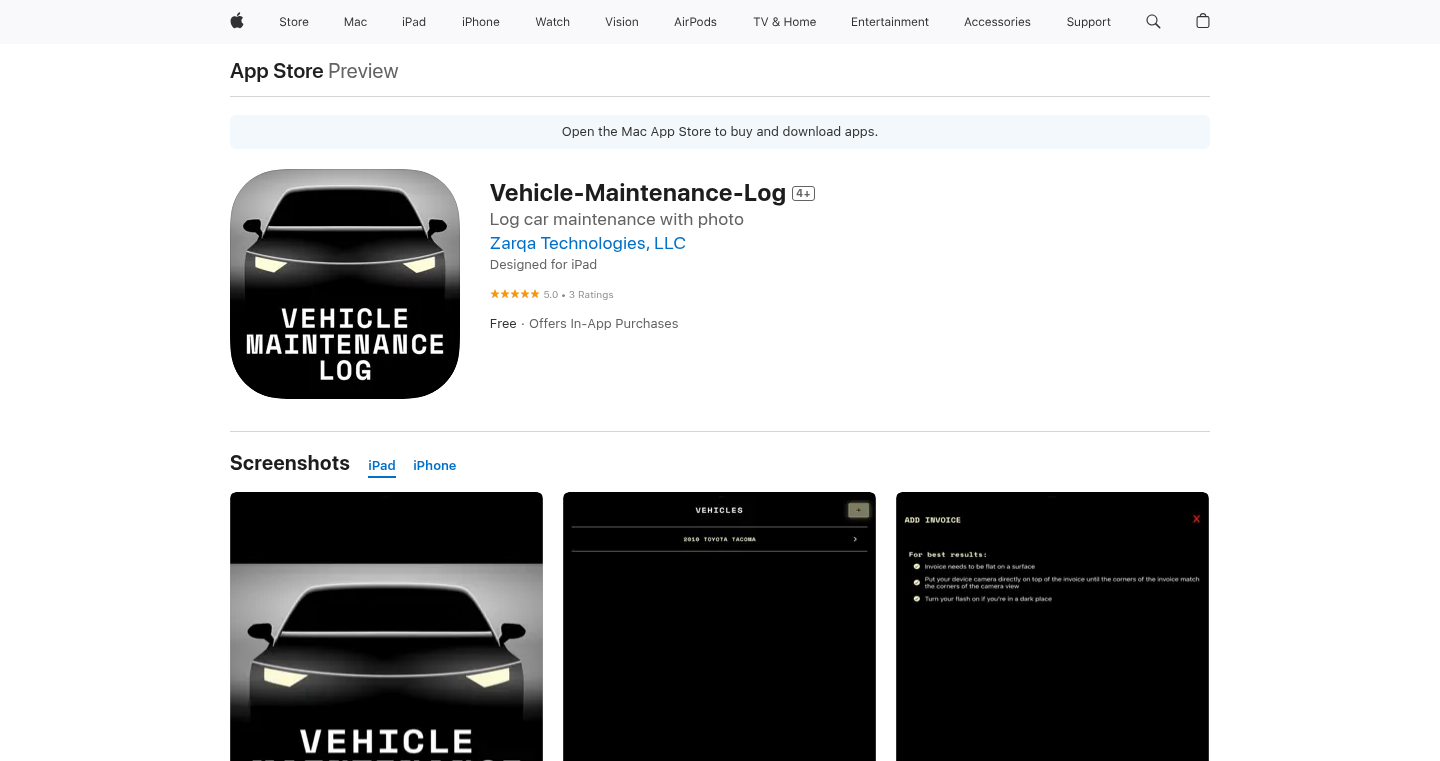The width and height of the screenshot is (1440, 761).
Task: Click the Vehicle-Maintenance-Log title text
Action: 638,193
